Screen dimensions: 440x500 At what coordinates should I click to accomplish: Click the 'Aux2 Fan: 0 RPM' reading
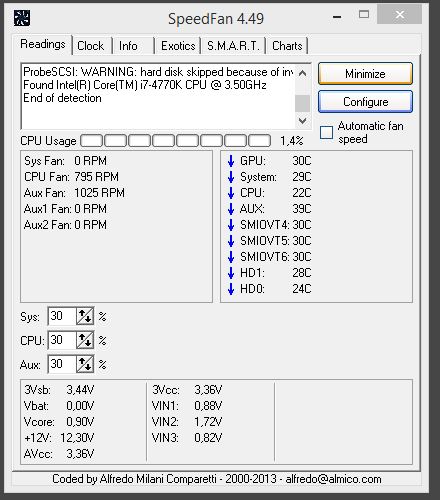pyautogui.click(x=65, y=225)
